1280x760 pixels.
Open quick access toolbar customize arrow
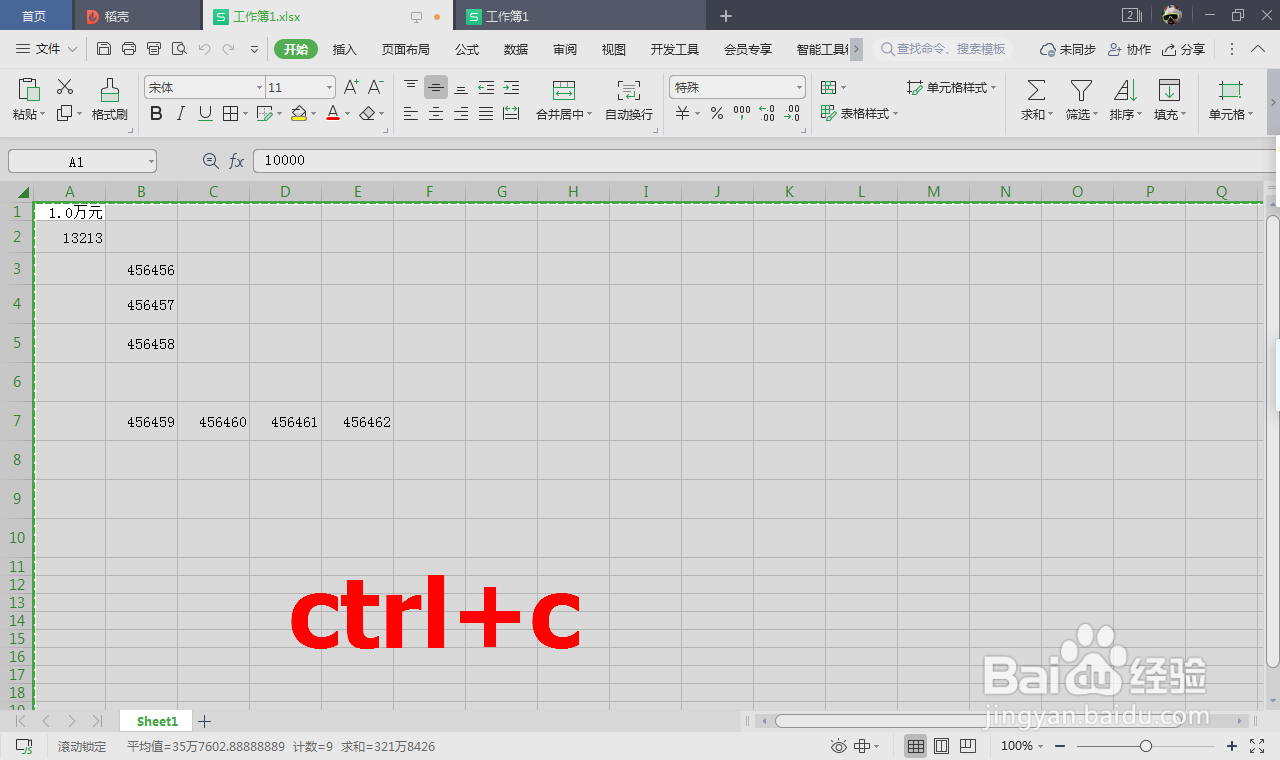254,49
